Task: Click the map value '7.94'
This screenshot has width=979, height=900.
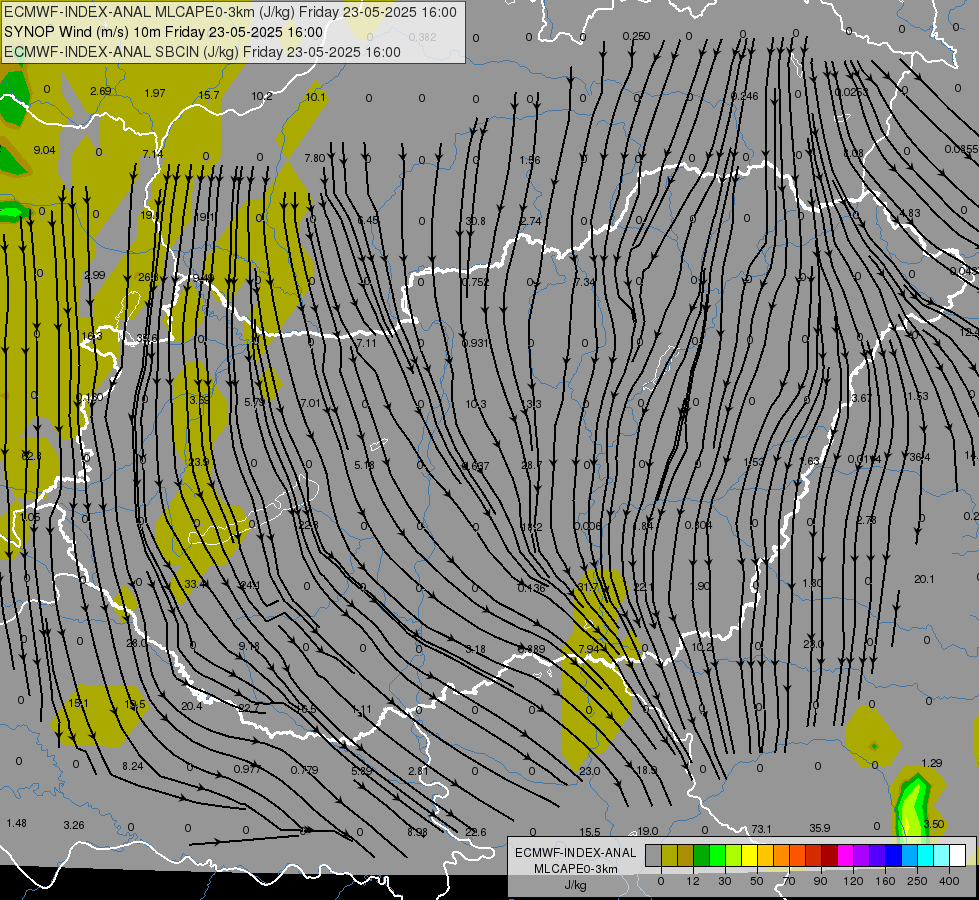Action: [589, 649]
